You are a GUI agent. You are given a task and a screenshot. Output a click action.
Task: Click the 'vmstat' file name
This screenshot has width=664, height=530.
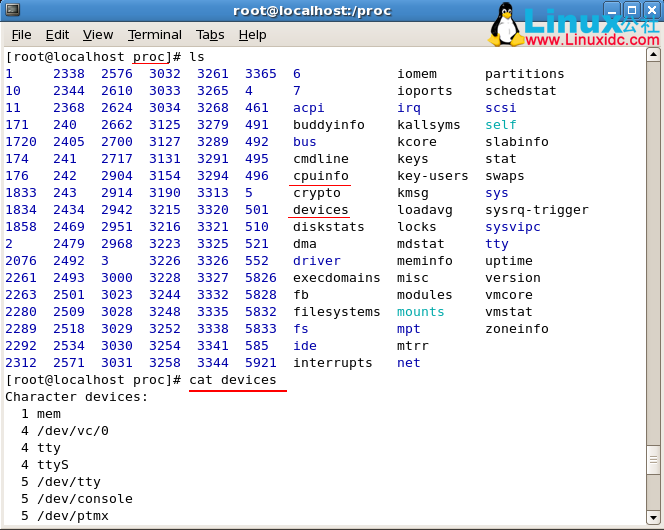[509, 312]
